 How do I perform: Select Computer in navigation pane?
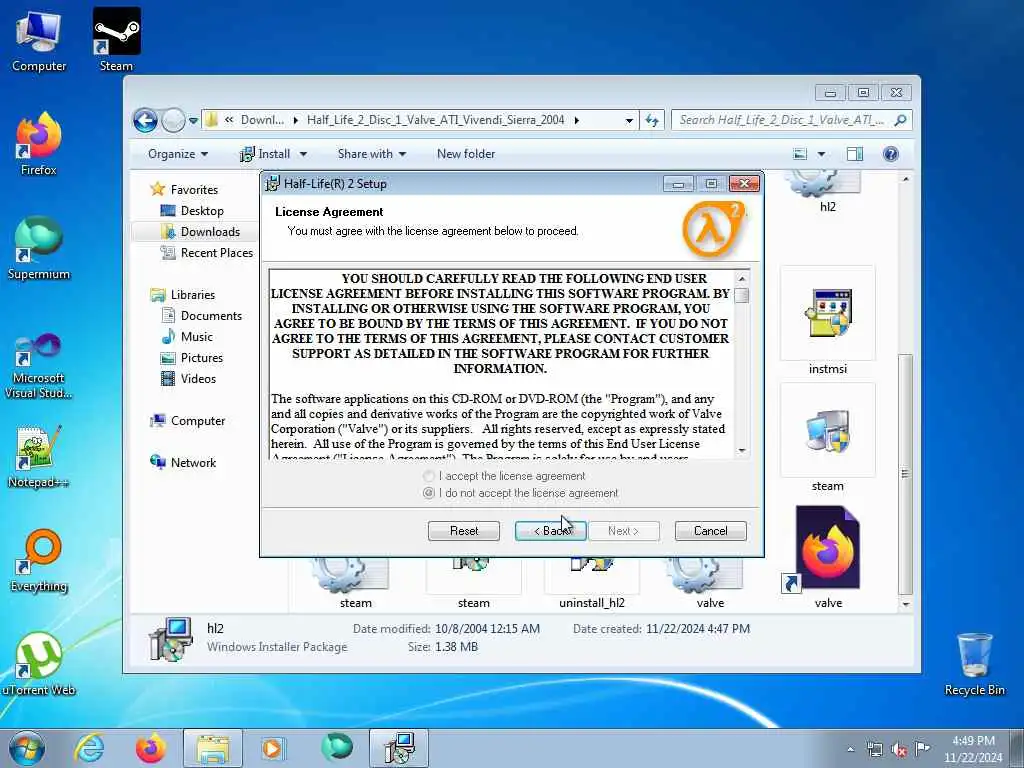[187, 421]
